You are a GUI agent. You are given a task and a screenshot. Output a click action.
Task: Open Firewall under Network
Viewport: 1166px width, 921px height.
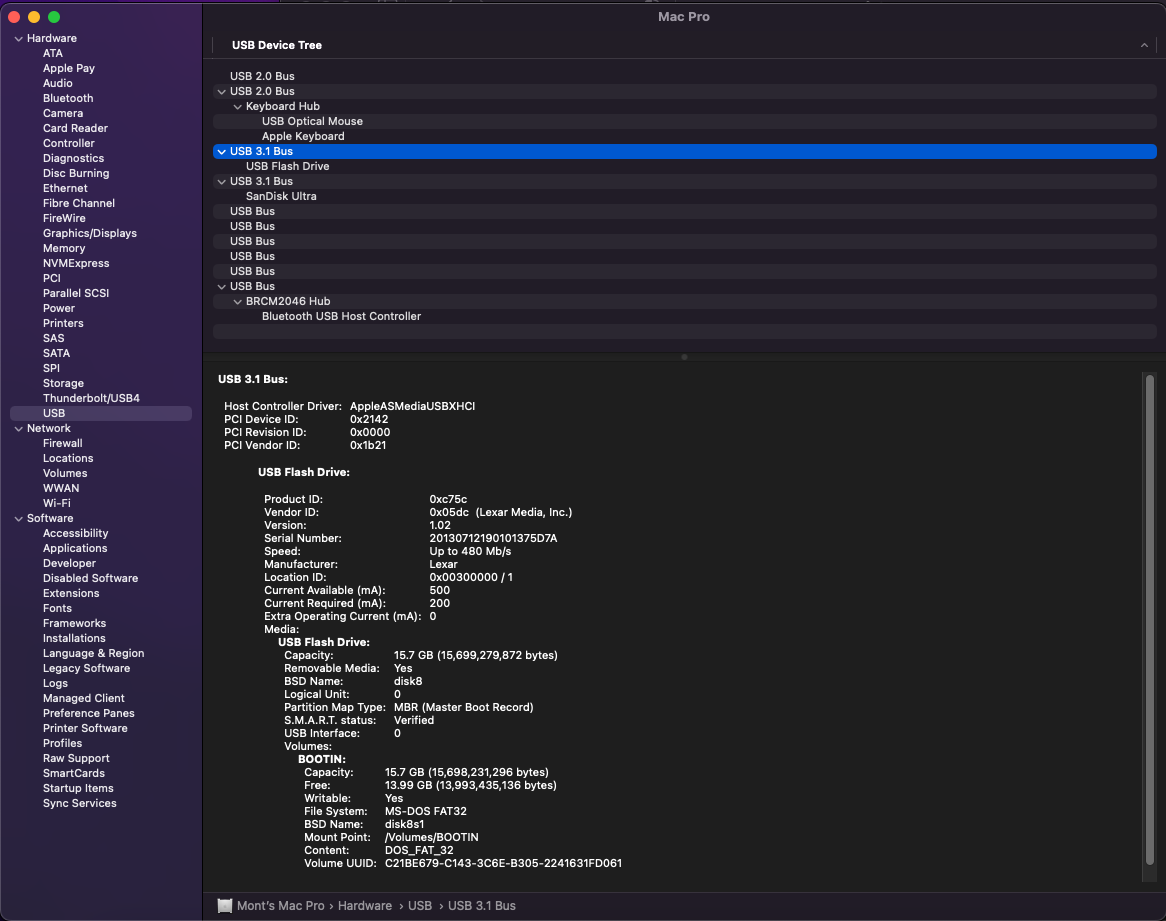tap(62, 443)
